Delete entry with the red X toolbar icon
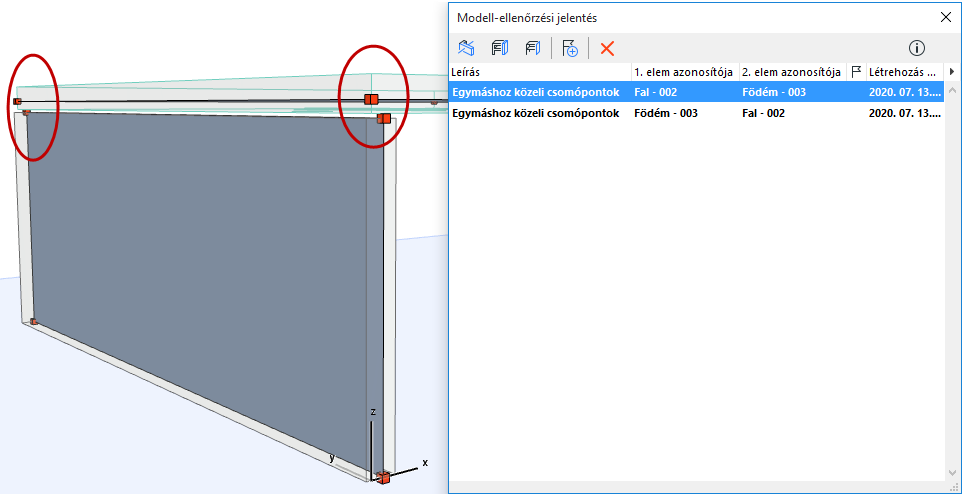The image size is (962, 494). coord(607,48)
